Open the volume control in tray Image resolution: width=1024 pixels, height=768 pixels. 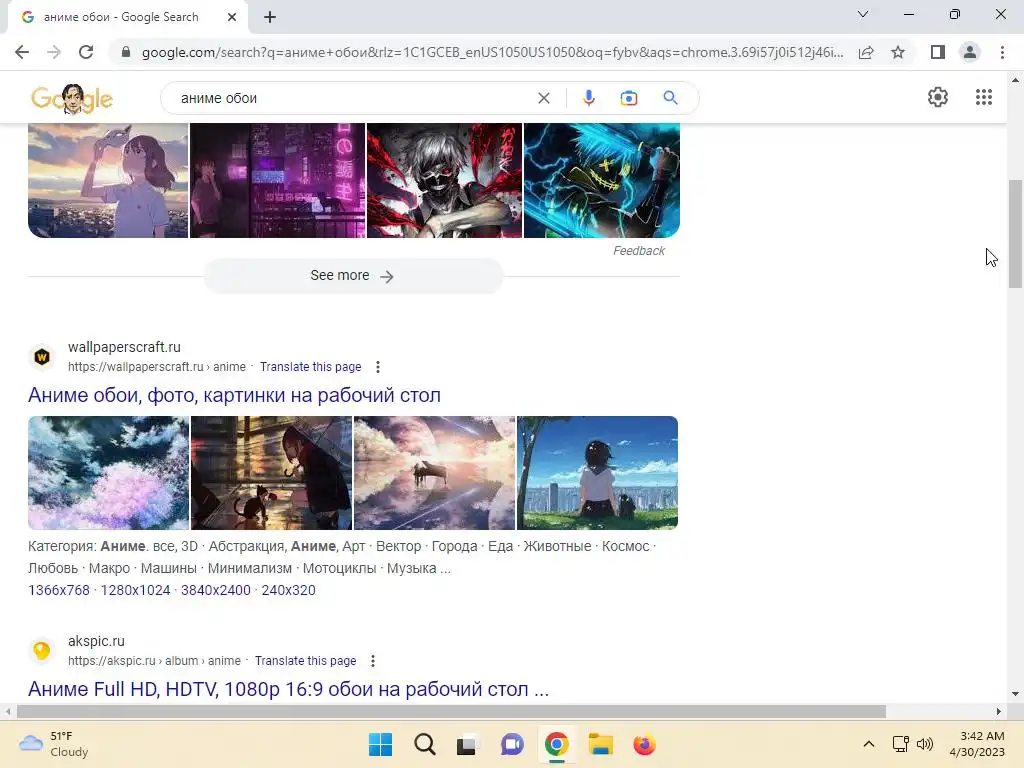pyautogui.click(x=925, y=744)
